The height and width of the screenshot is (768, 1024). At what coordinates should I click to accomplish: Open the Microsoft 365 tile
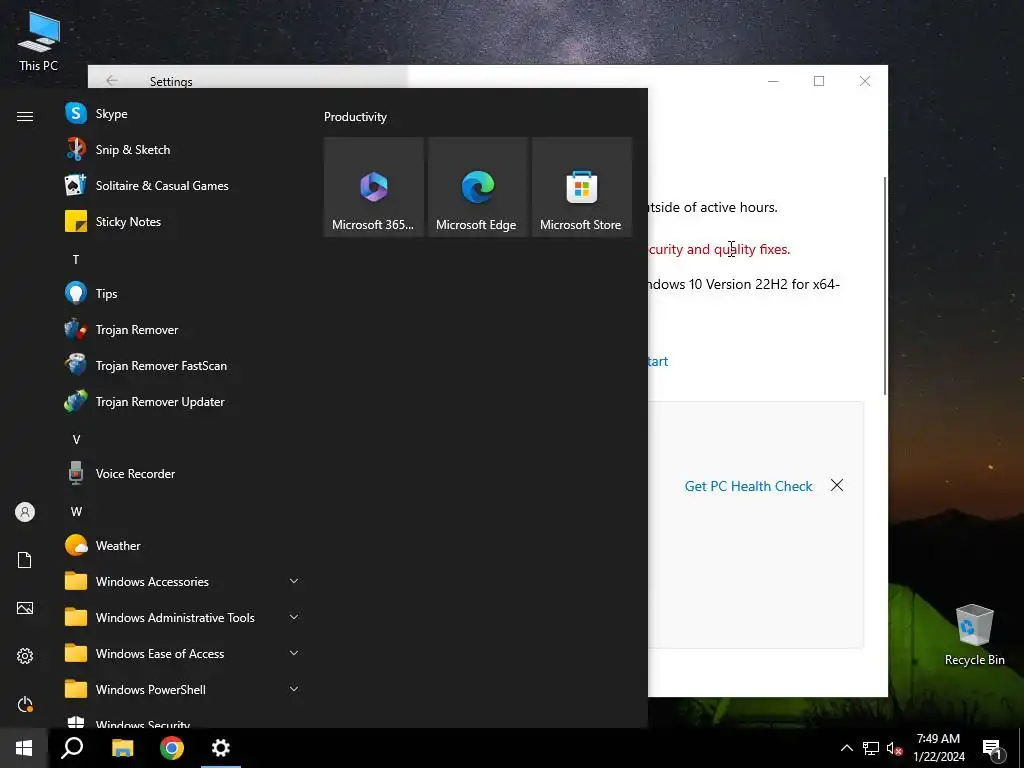coord(374,187)
